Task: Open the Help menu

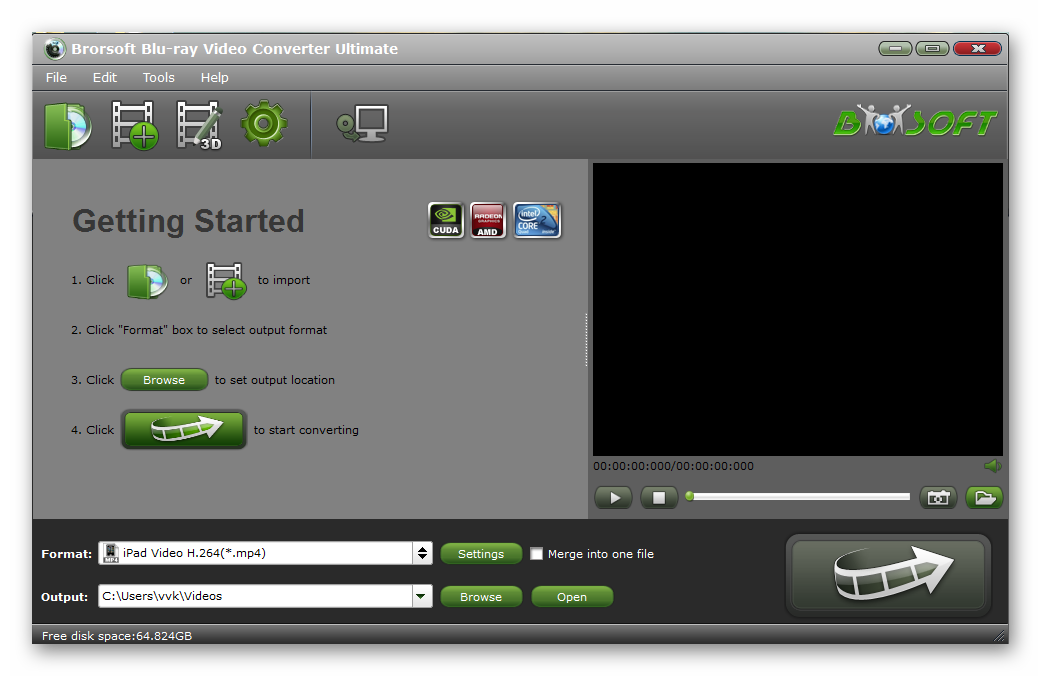Action: pos(214,78)
